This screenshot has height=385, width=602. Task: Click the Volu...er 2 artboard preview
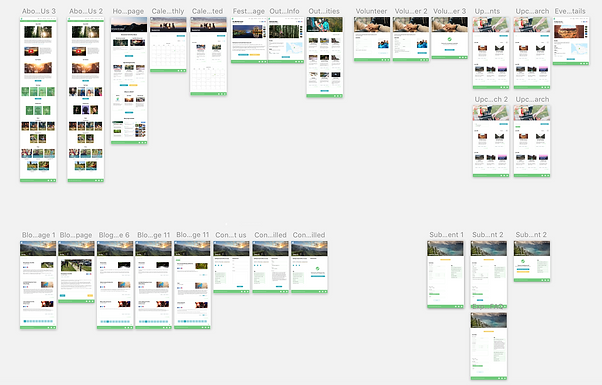(x=411, y=39)
